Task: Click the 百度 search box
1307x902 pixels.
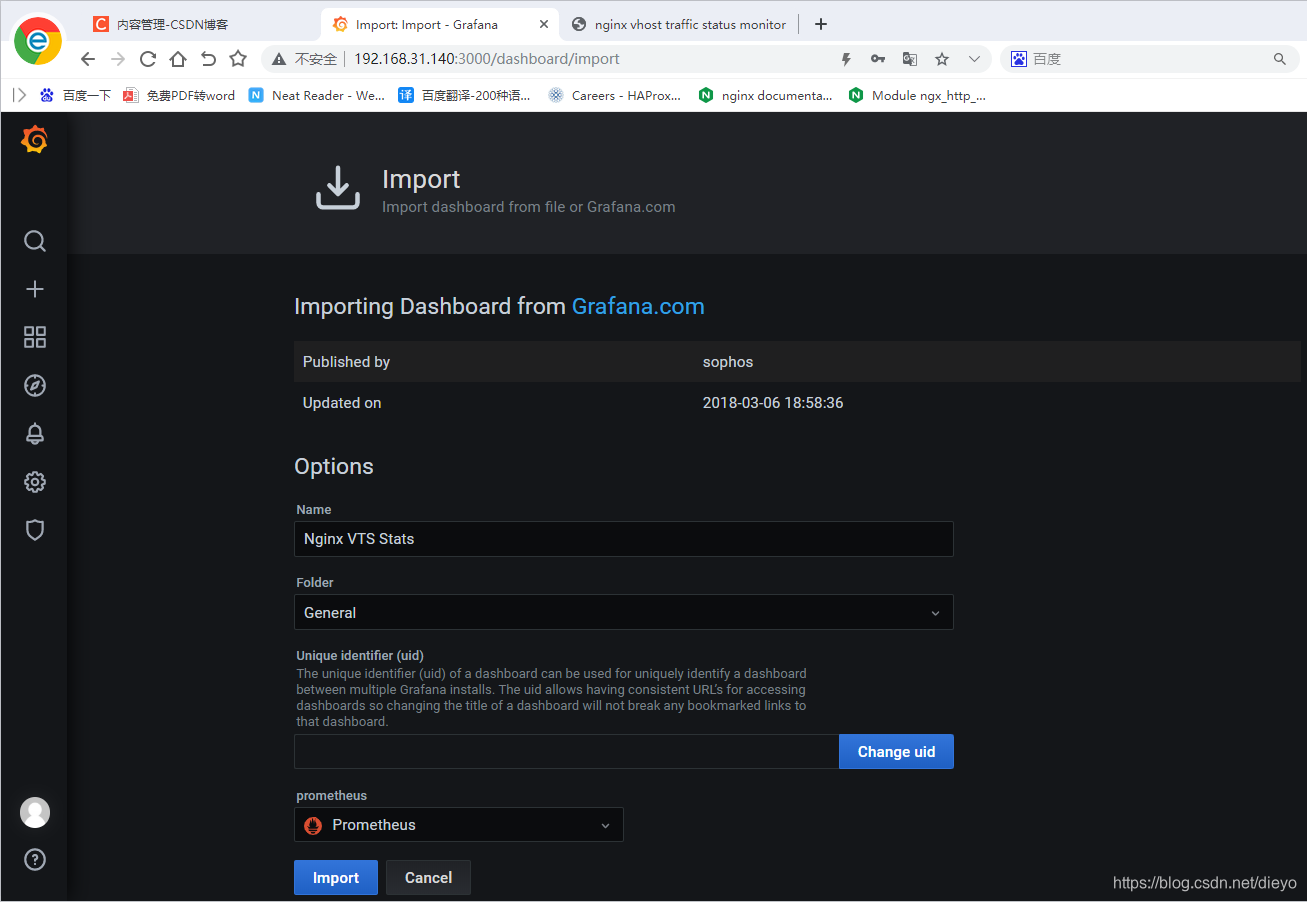Action: click(x=1150, y=59)
